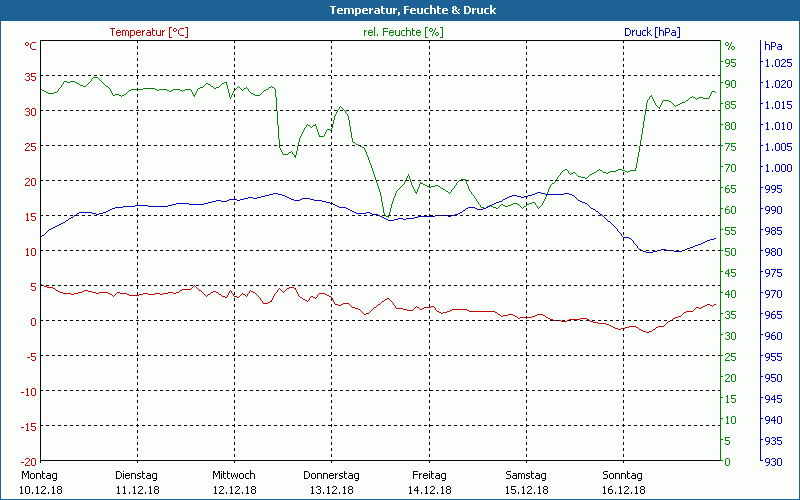Click the 'Montag' day label
Viewport: 800px width, 500px height.
pyautogui.click(x=39, y=475)
